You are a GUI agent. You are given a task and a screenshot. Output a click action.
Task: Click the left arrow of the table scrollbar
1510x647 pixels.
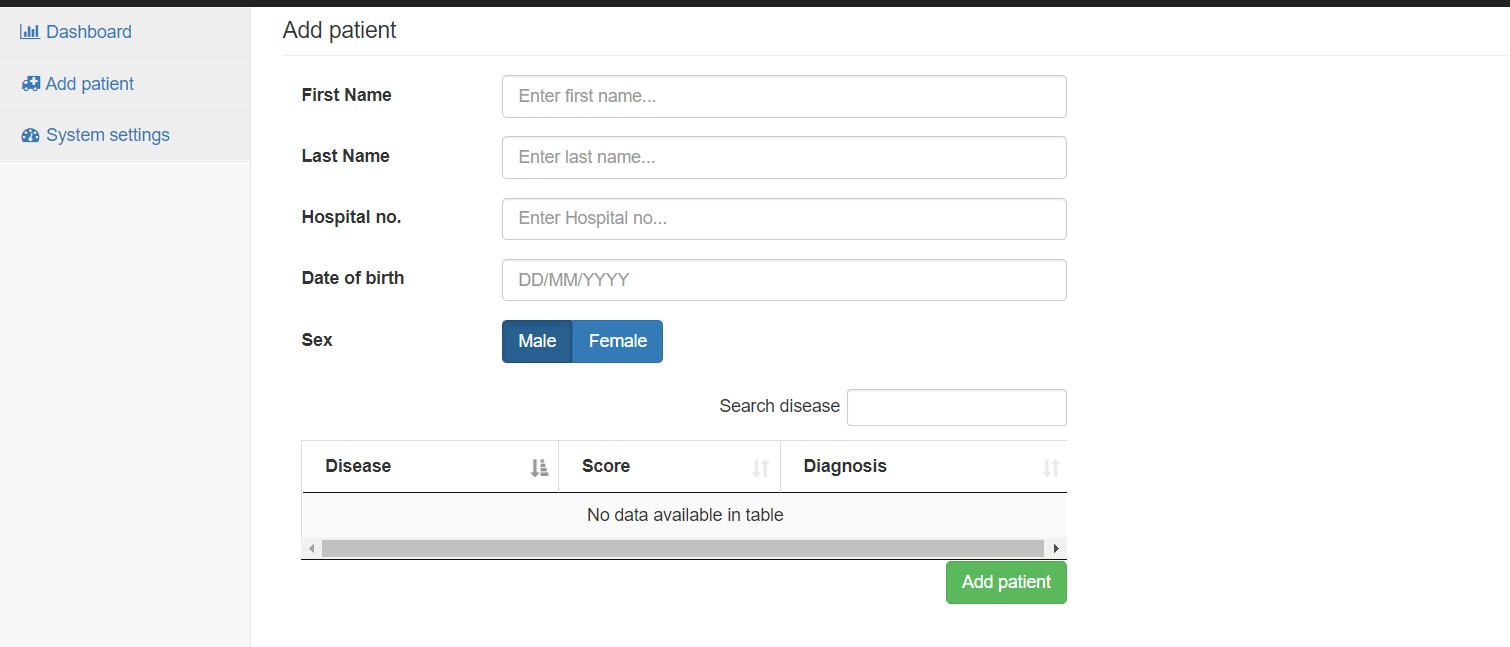click(311, 548)
